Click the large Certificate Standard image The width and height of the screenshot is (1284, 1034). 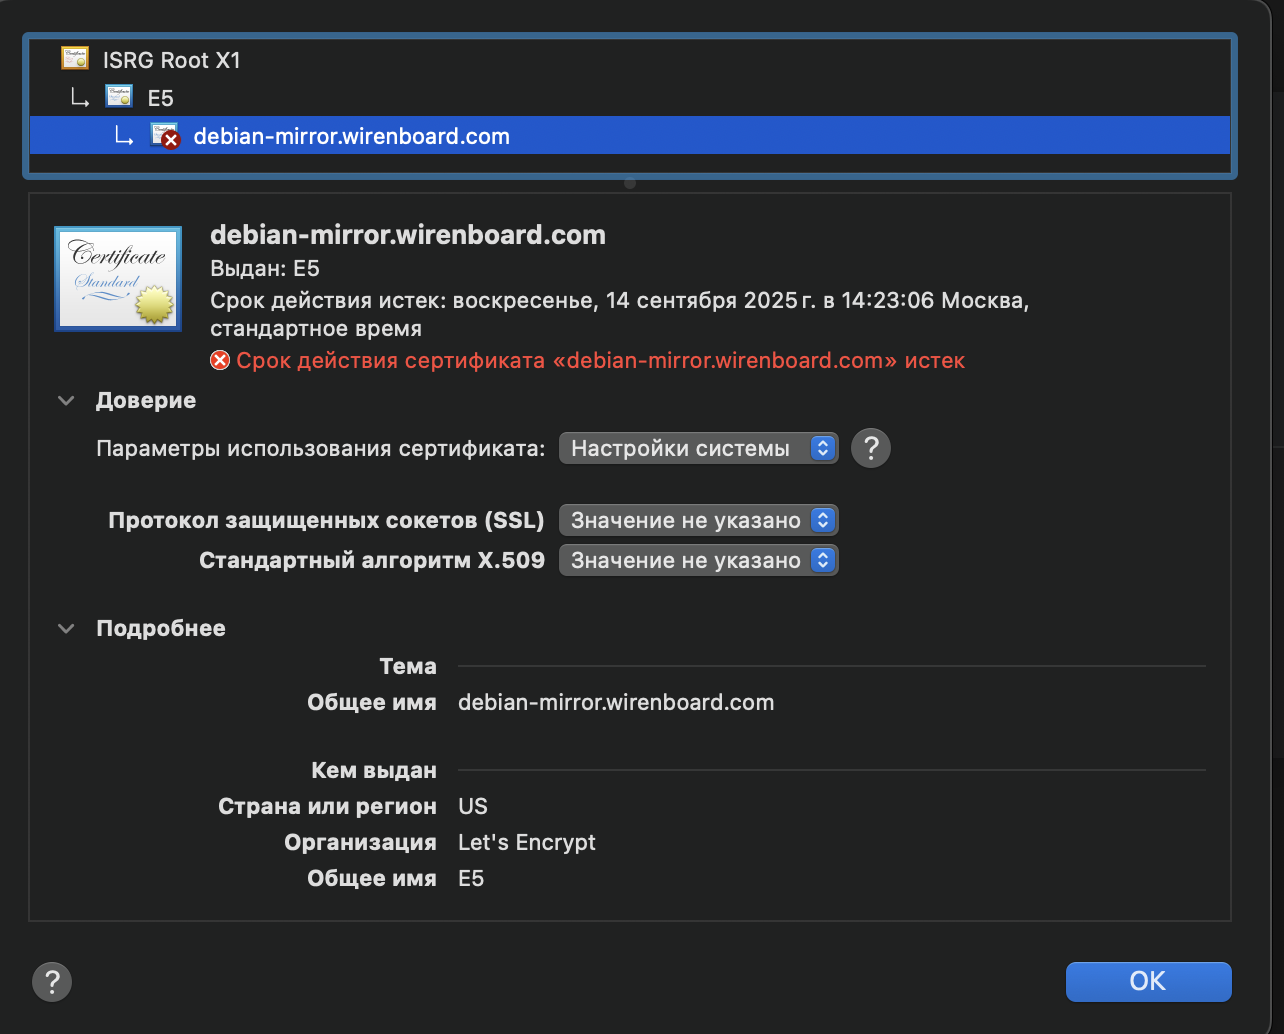tap(118, 278)
